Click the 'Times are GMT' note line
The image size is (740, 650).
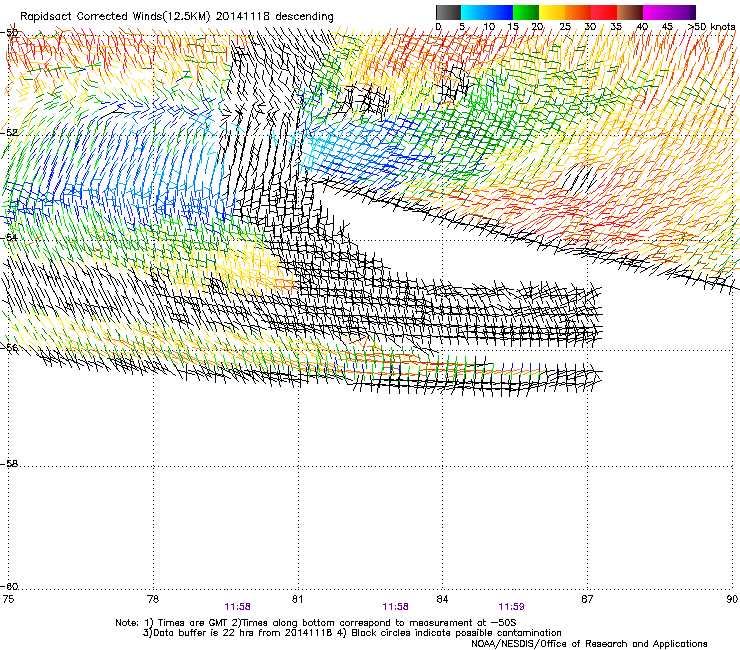pos(316,623)
